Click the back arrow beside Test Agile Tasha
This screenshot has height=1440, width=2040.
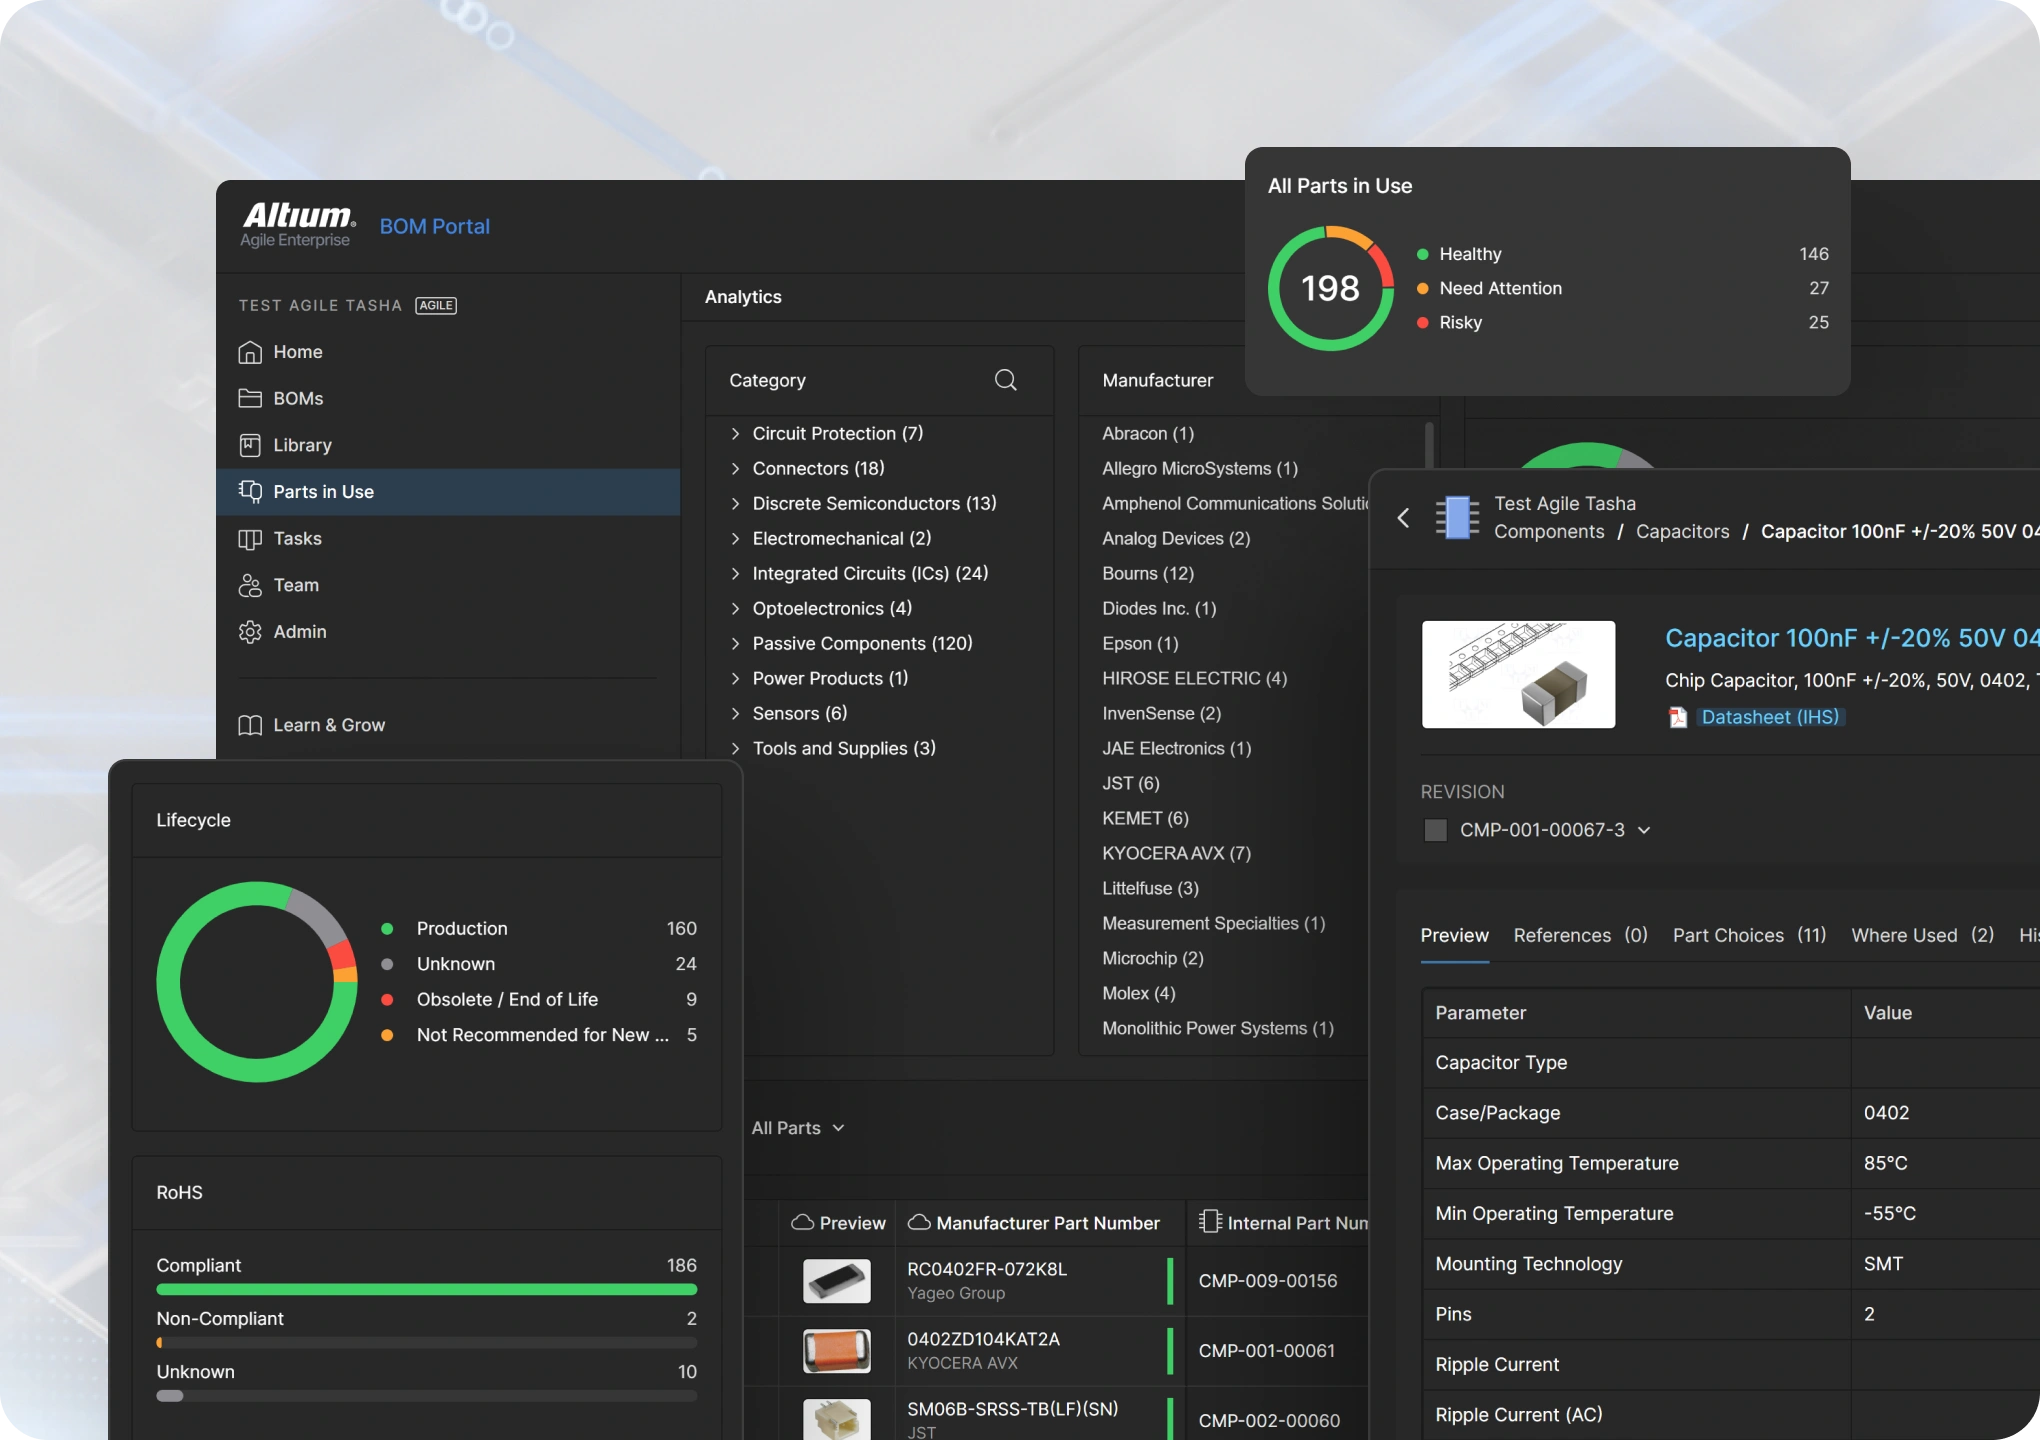[1403, 517]
